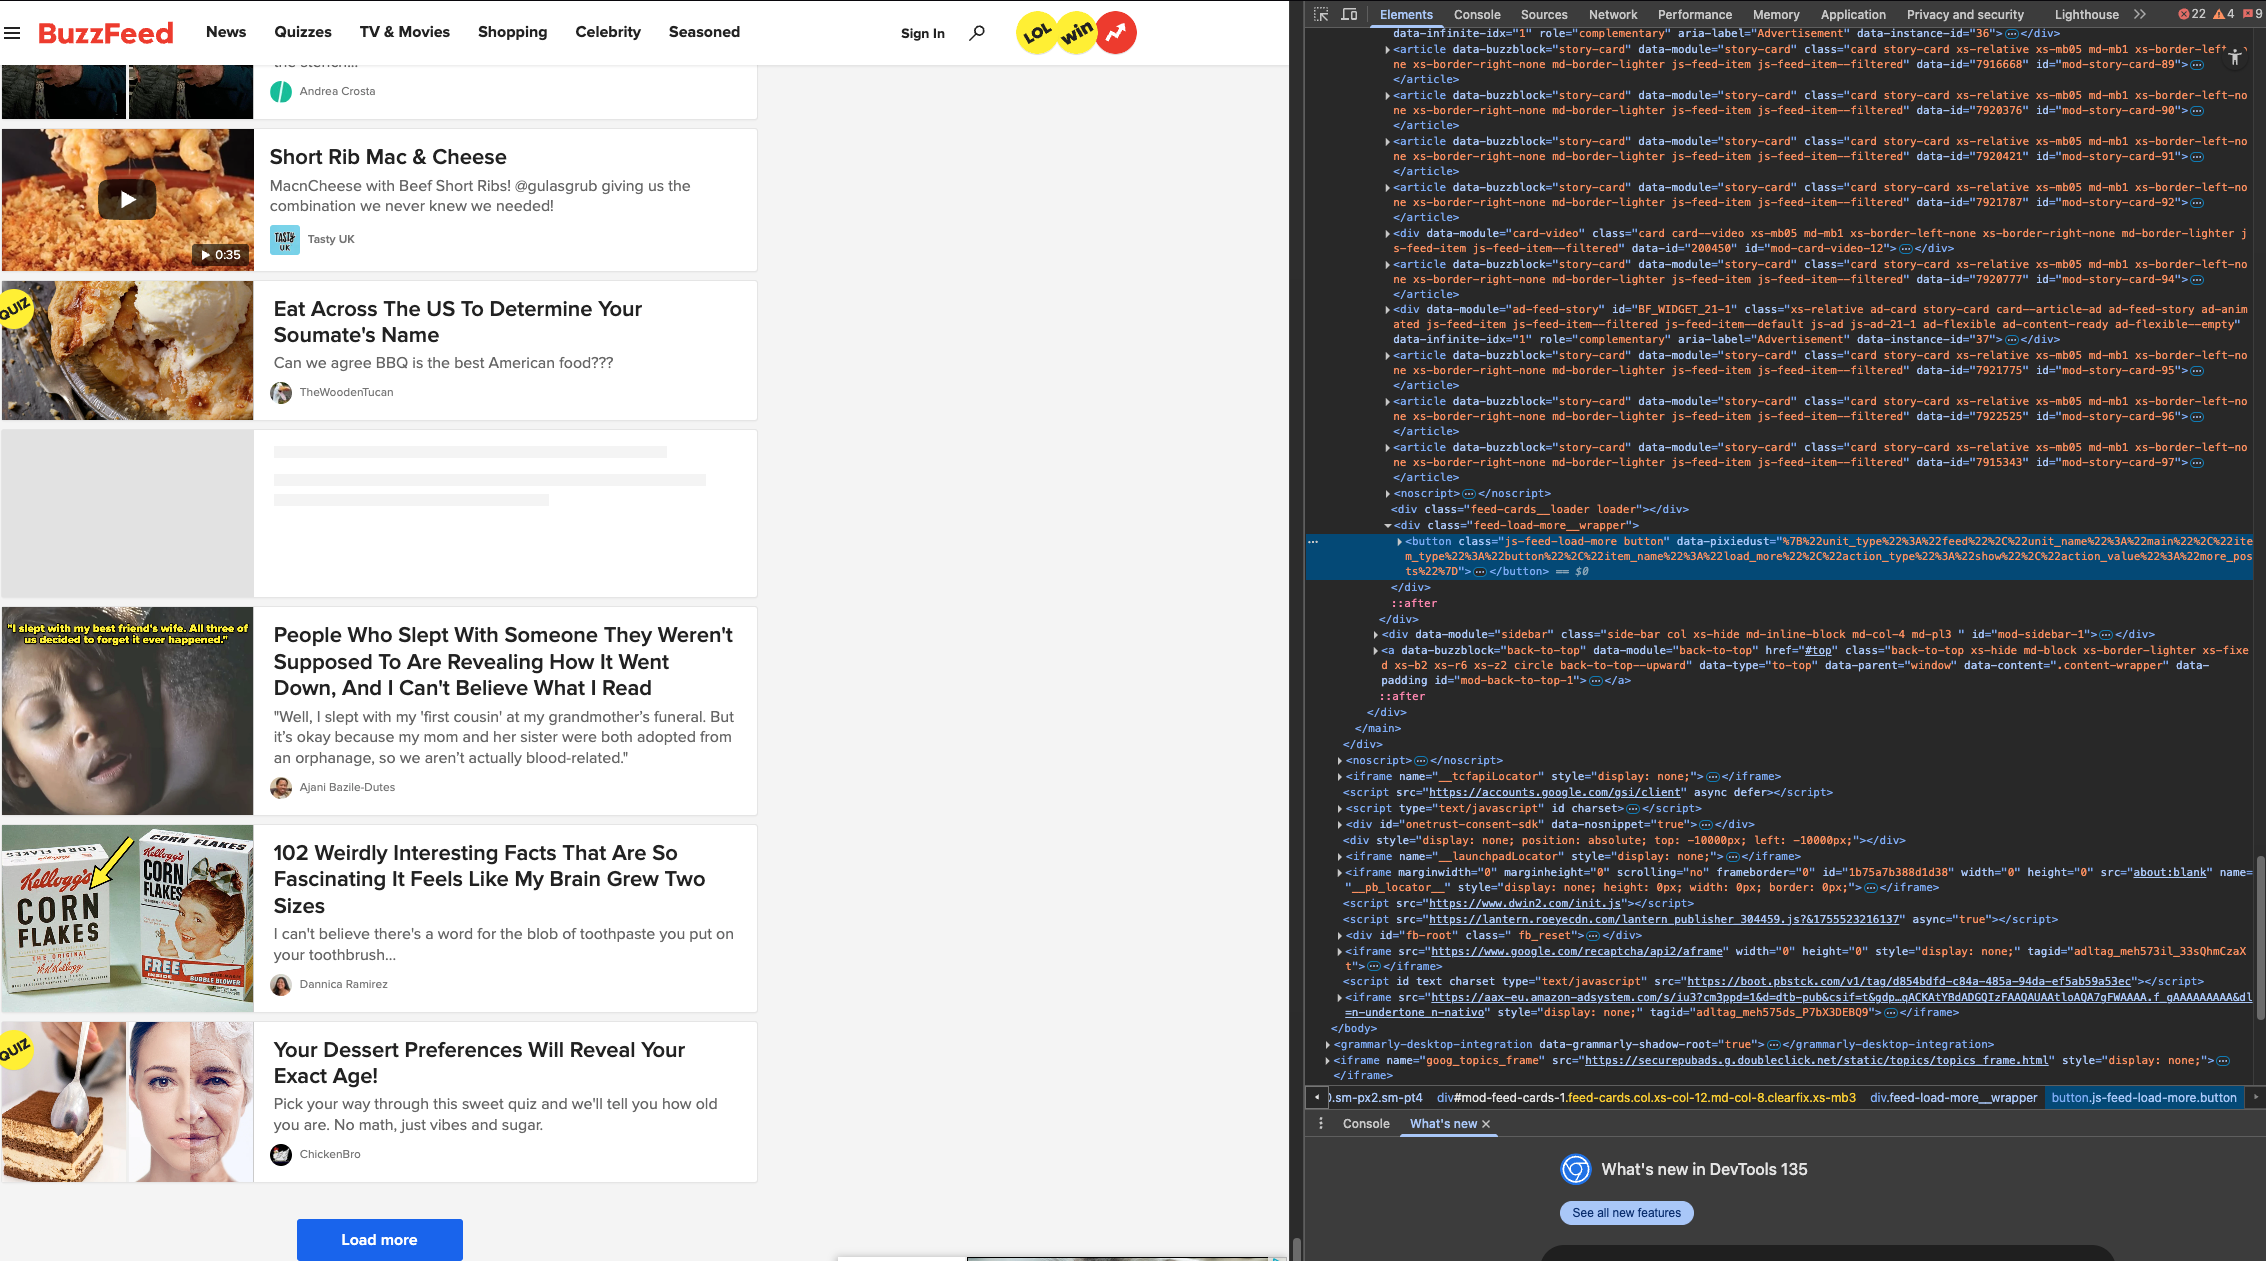Activate the inspect element picker icon
2266x1261 pixels.
(x=1321, y=14)
